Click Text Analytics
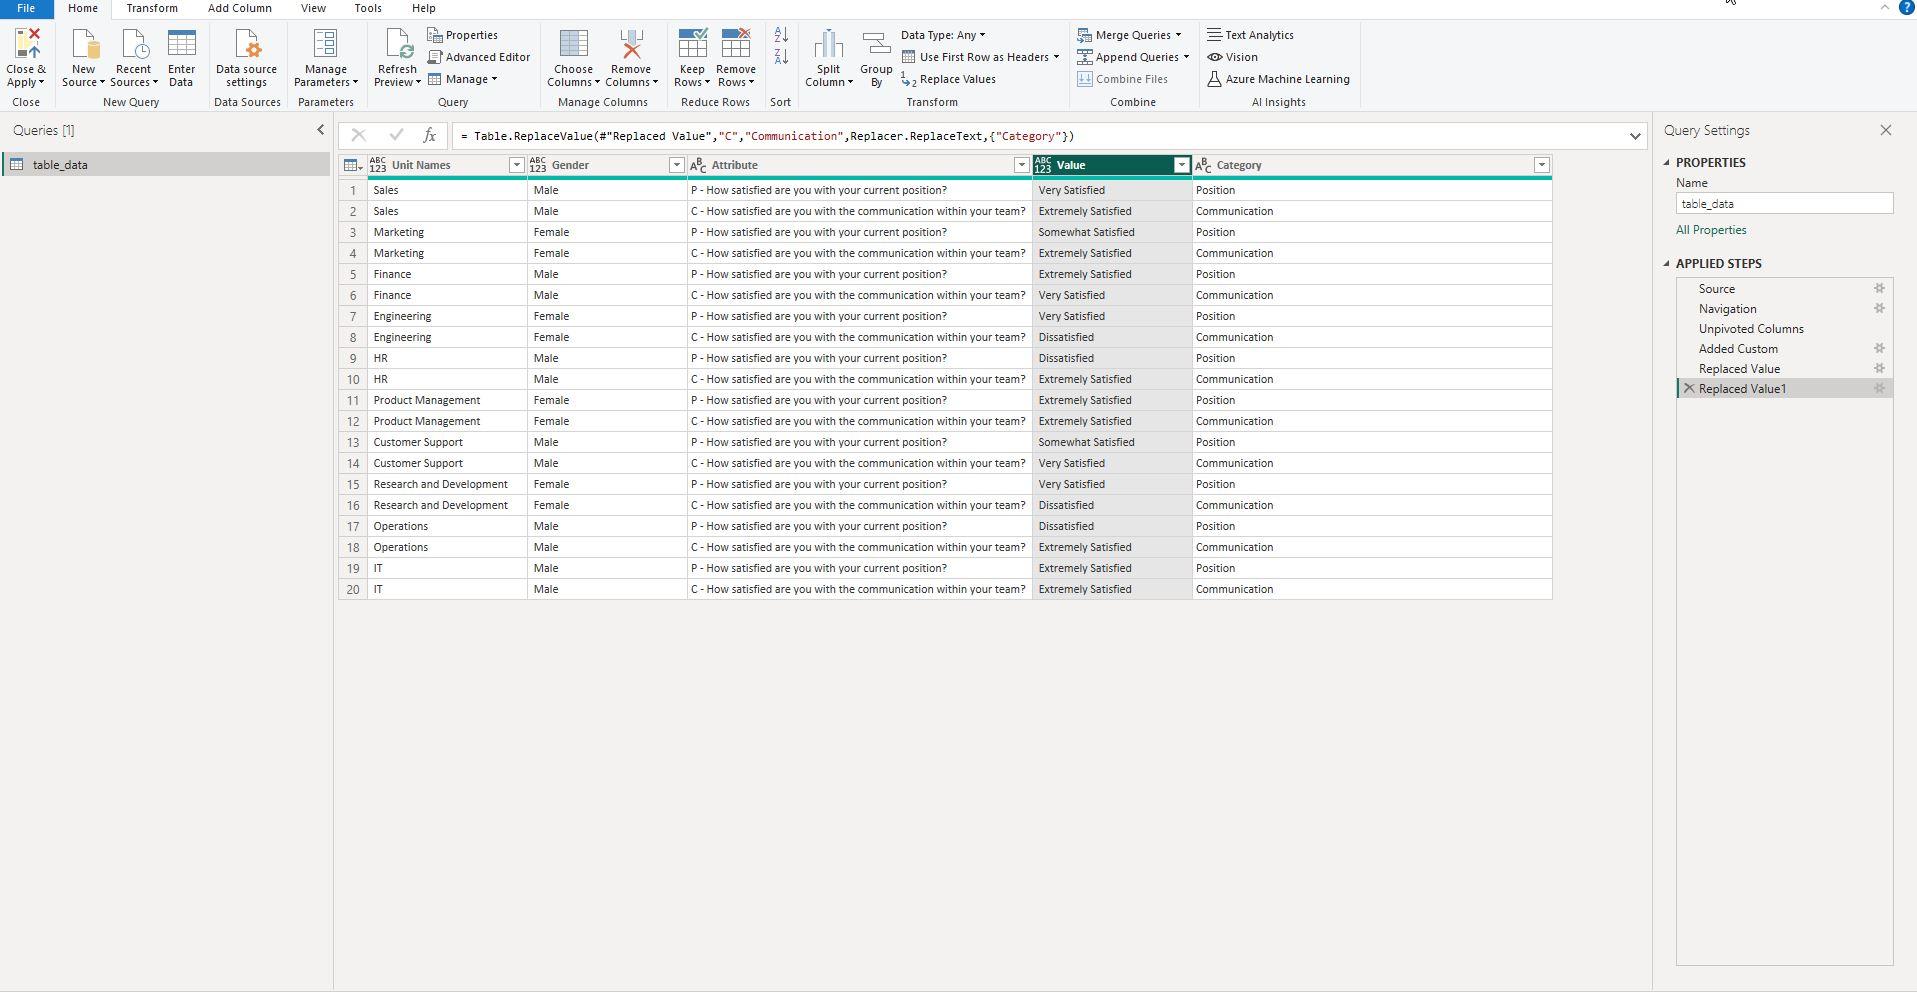1917x992 pixels. pos(1250,35)
